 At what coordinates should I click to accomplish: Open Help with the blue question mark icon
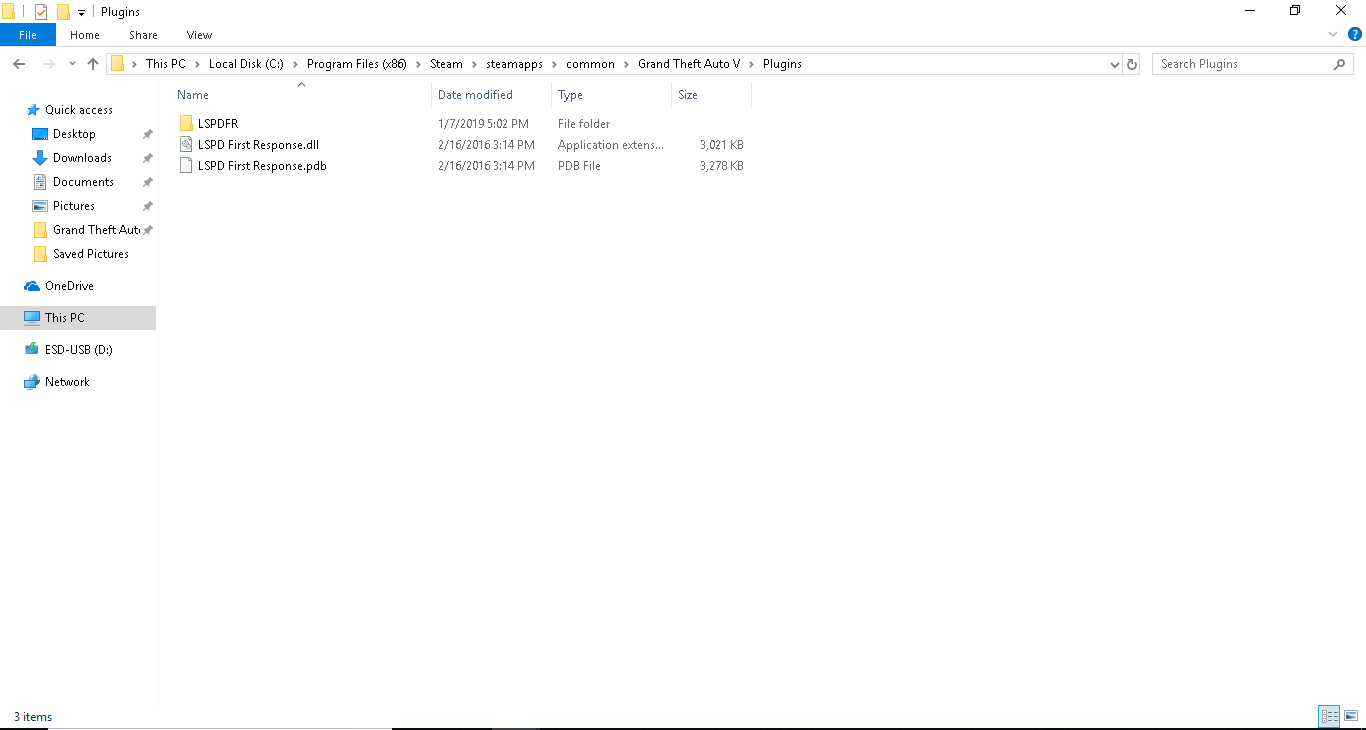(1355, 35)
